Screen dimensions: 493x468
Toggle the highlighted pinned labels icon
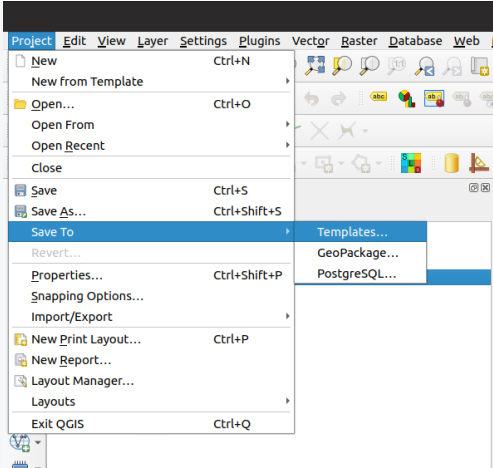click(x=434, y=99)
